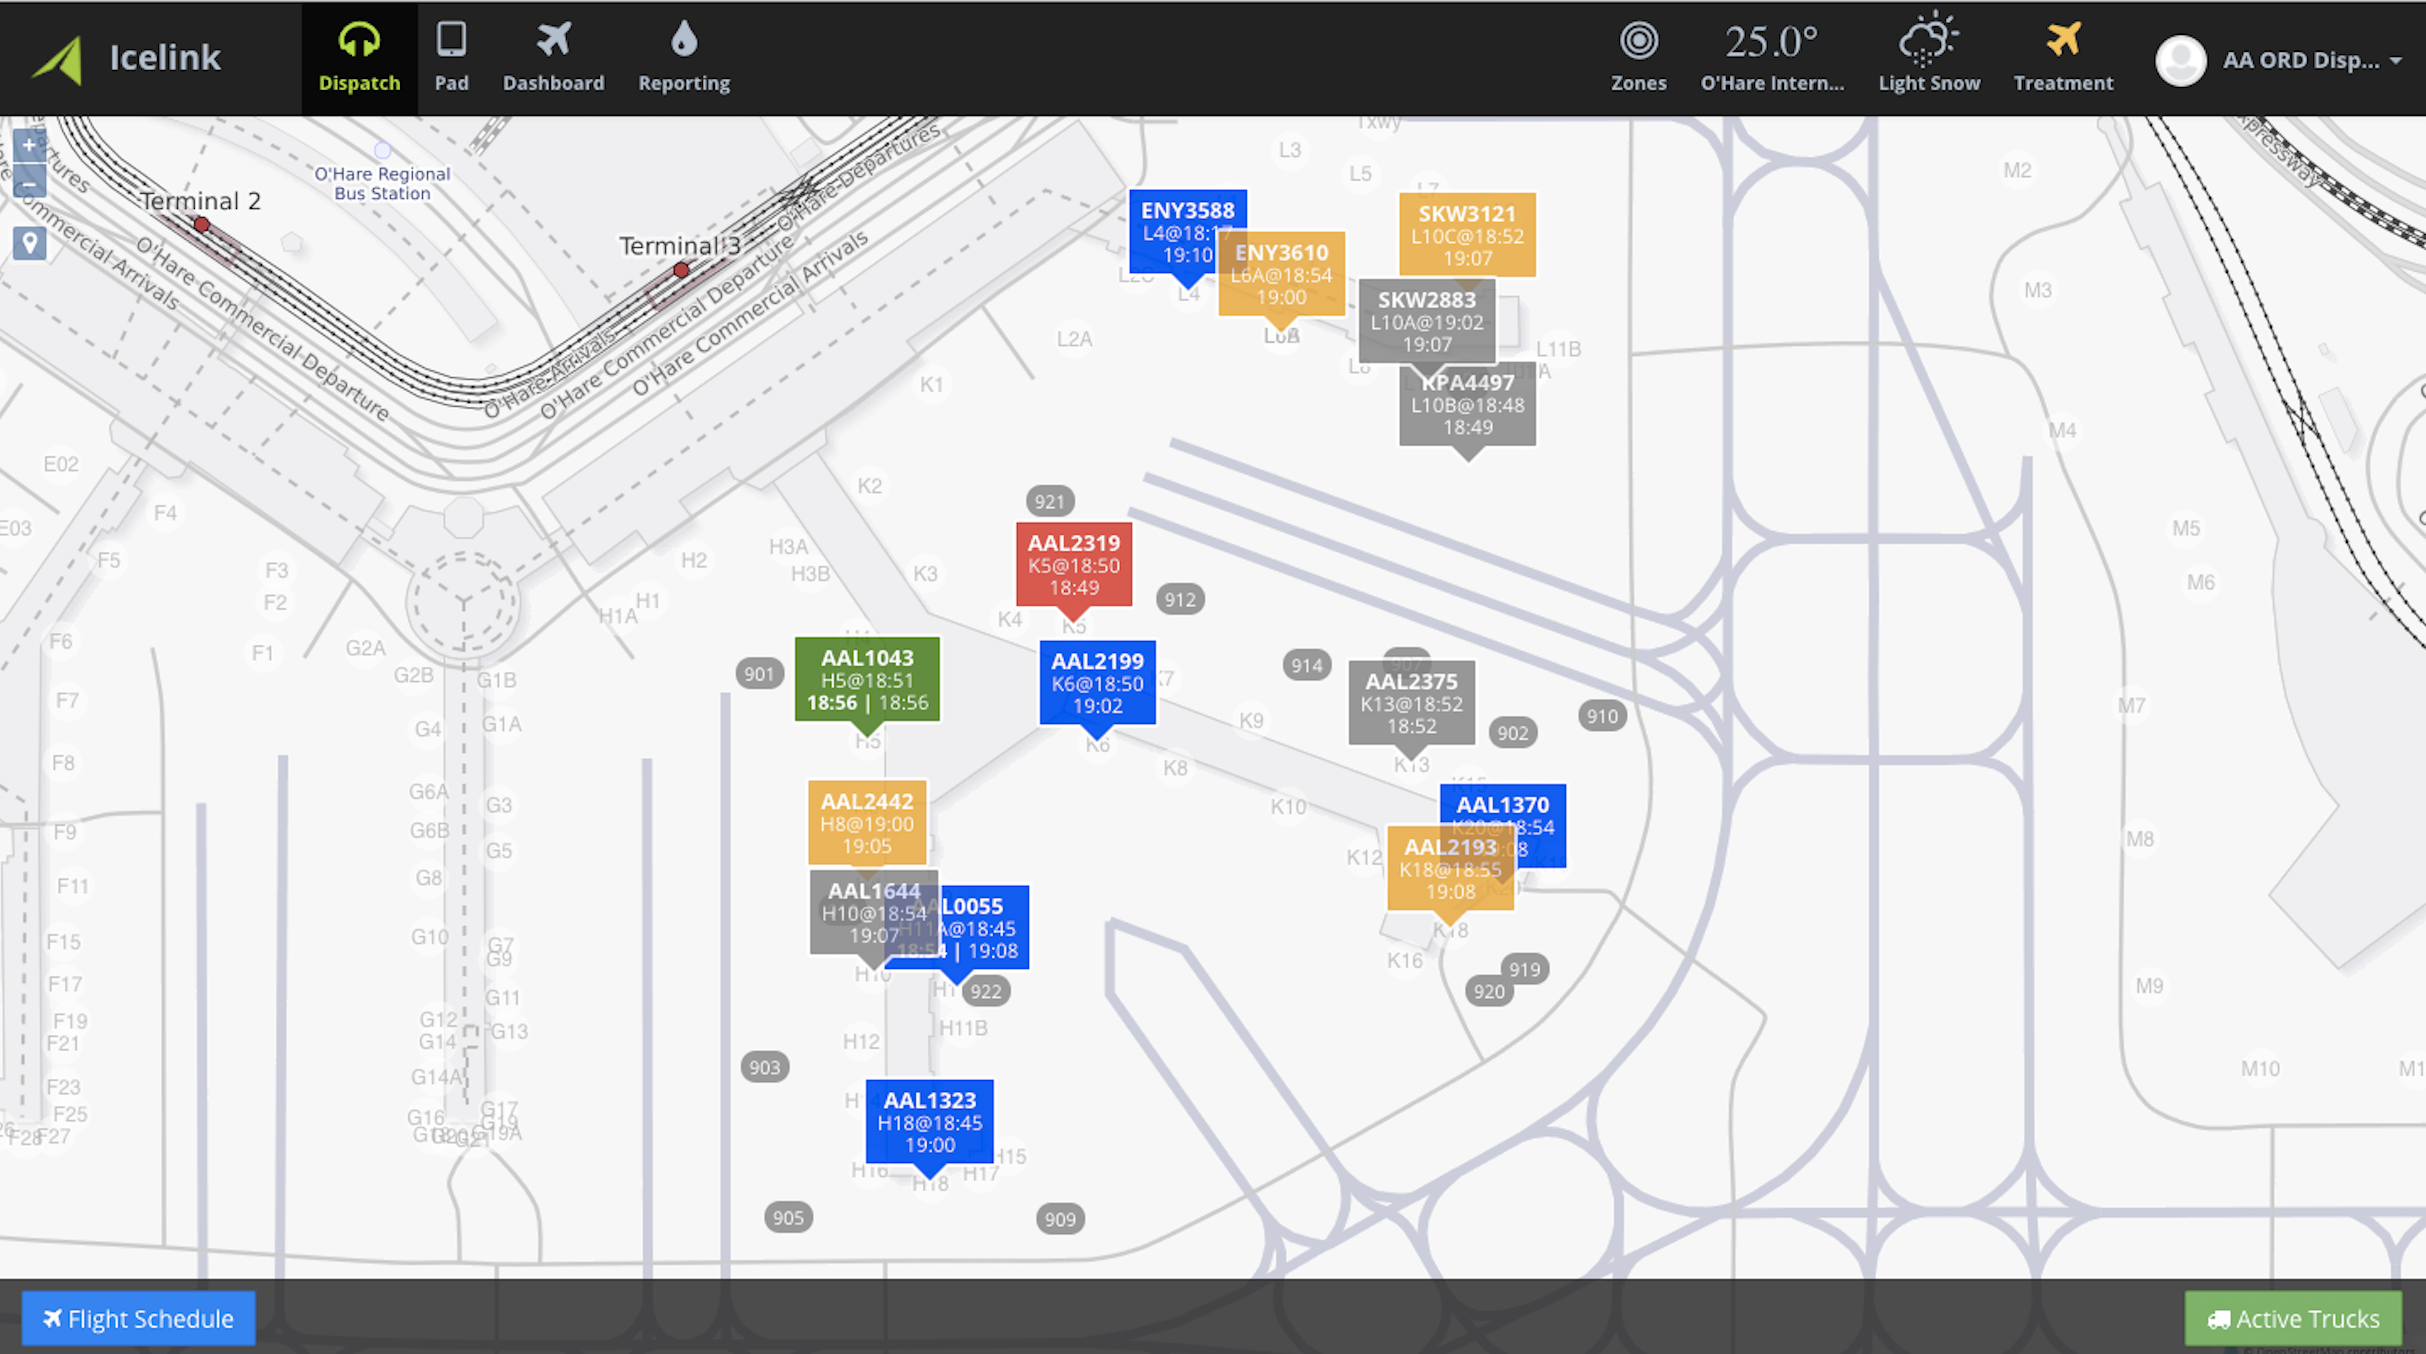Click gate label E02 on the map
Viewport: 2426px width, 1354px height.
pos(61,464)
